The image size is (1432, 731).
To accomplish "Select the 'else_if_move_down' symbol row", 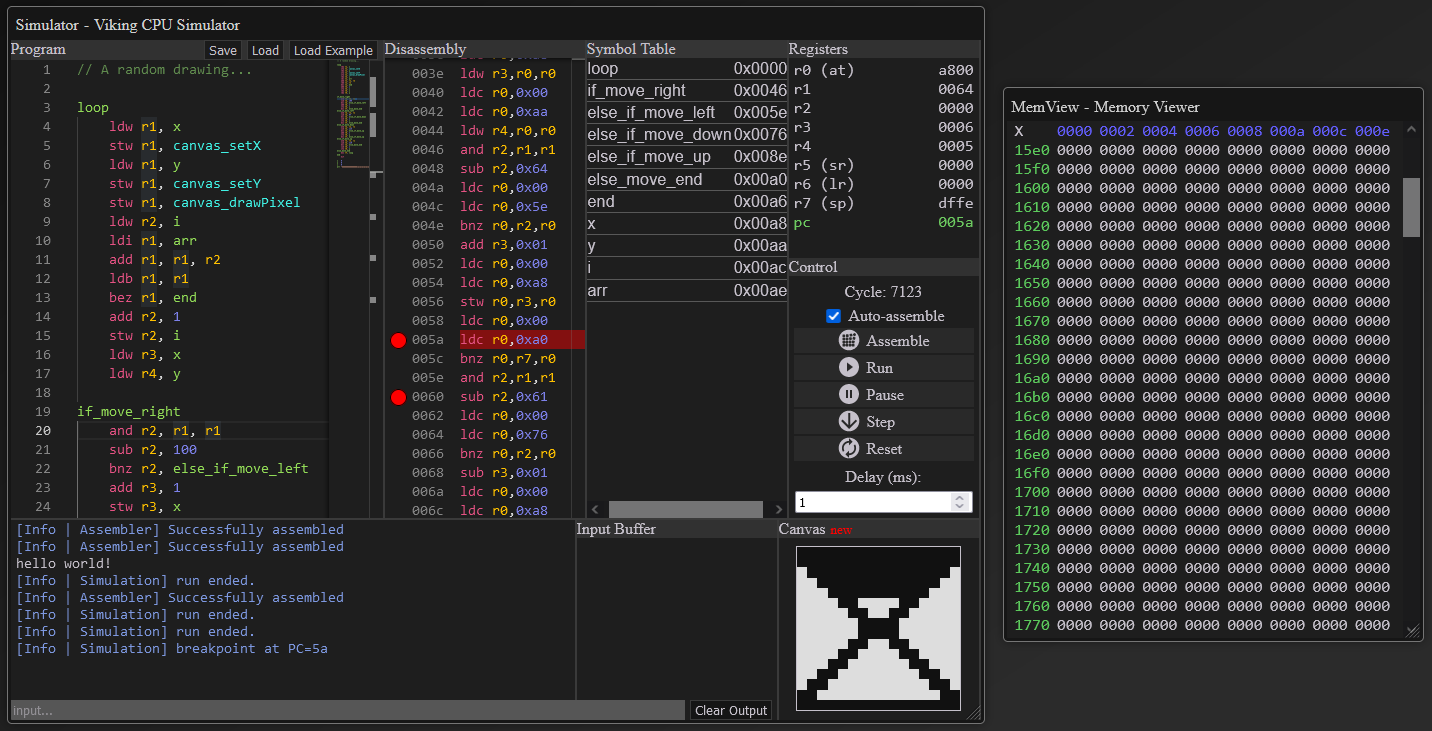I will point(687,135).
